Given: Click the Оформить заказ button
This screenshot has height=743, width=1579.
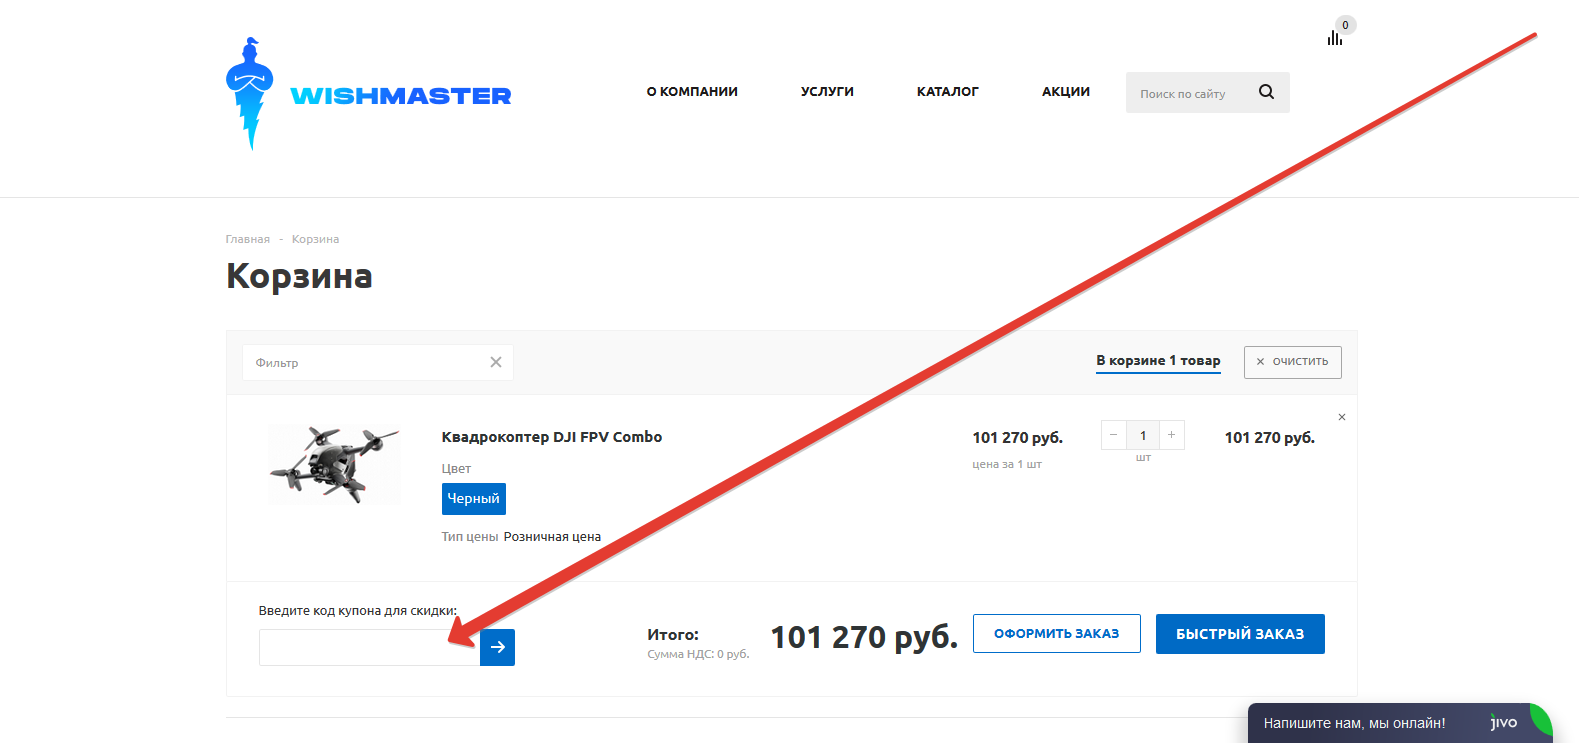Looking at the screenshot, I should click(1057, 634).
